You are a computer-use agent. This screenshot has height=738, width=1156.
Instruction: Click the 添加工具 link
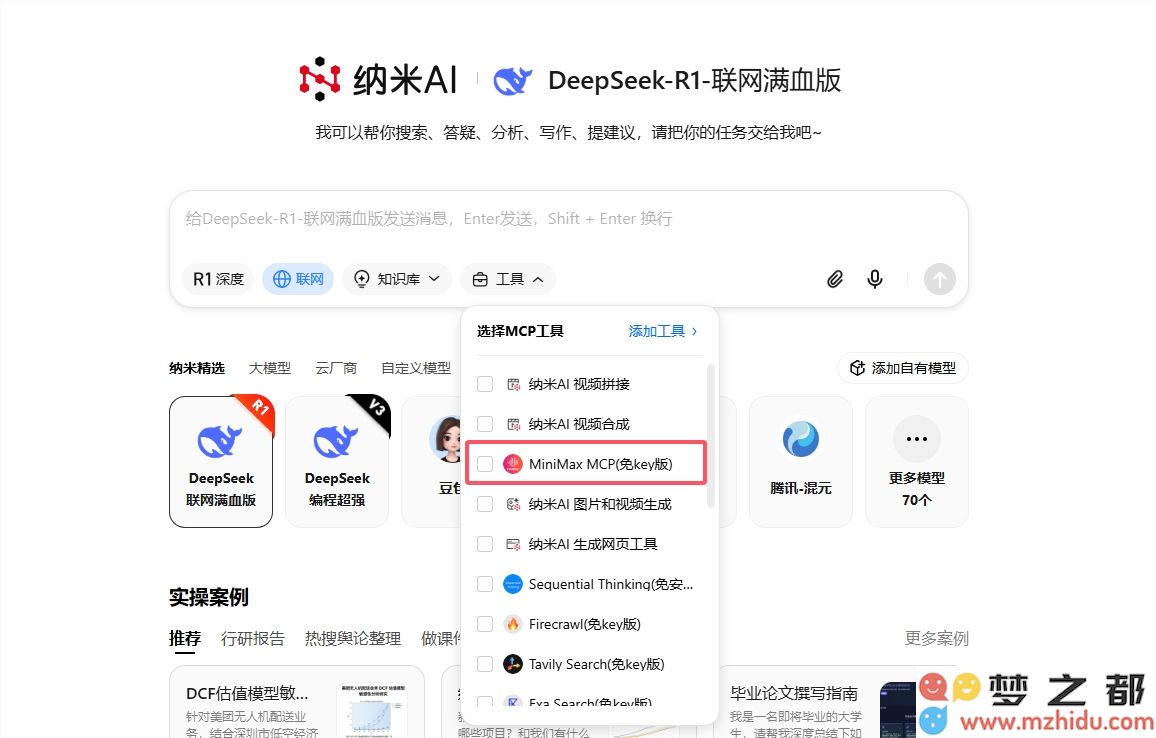tap(663, 331)
